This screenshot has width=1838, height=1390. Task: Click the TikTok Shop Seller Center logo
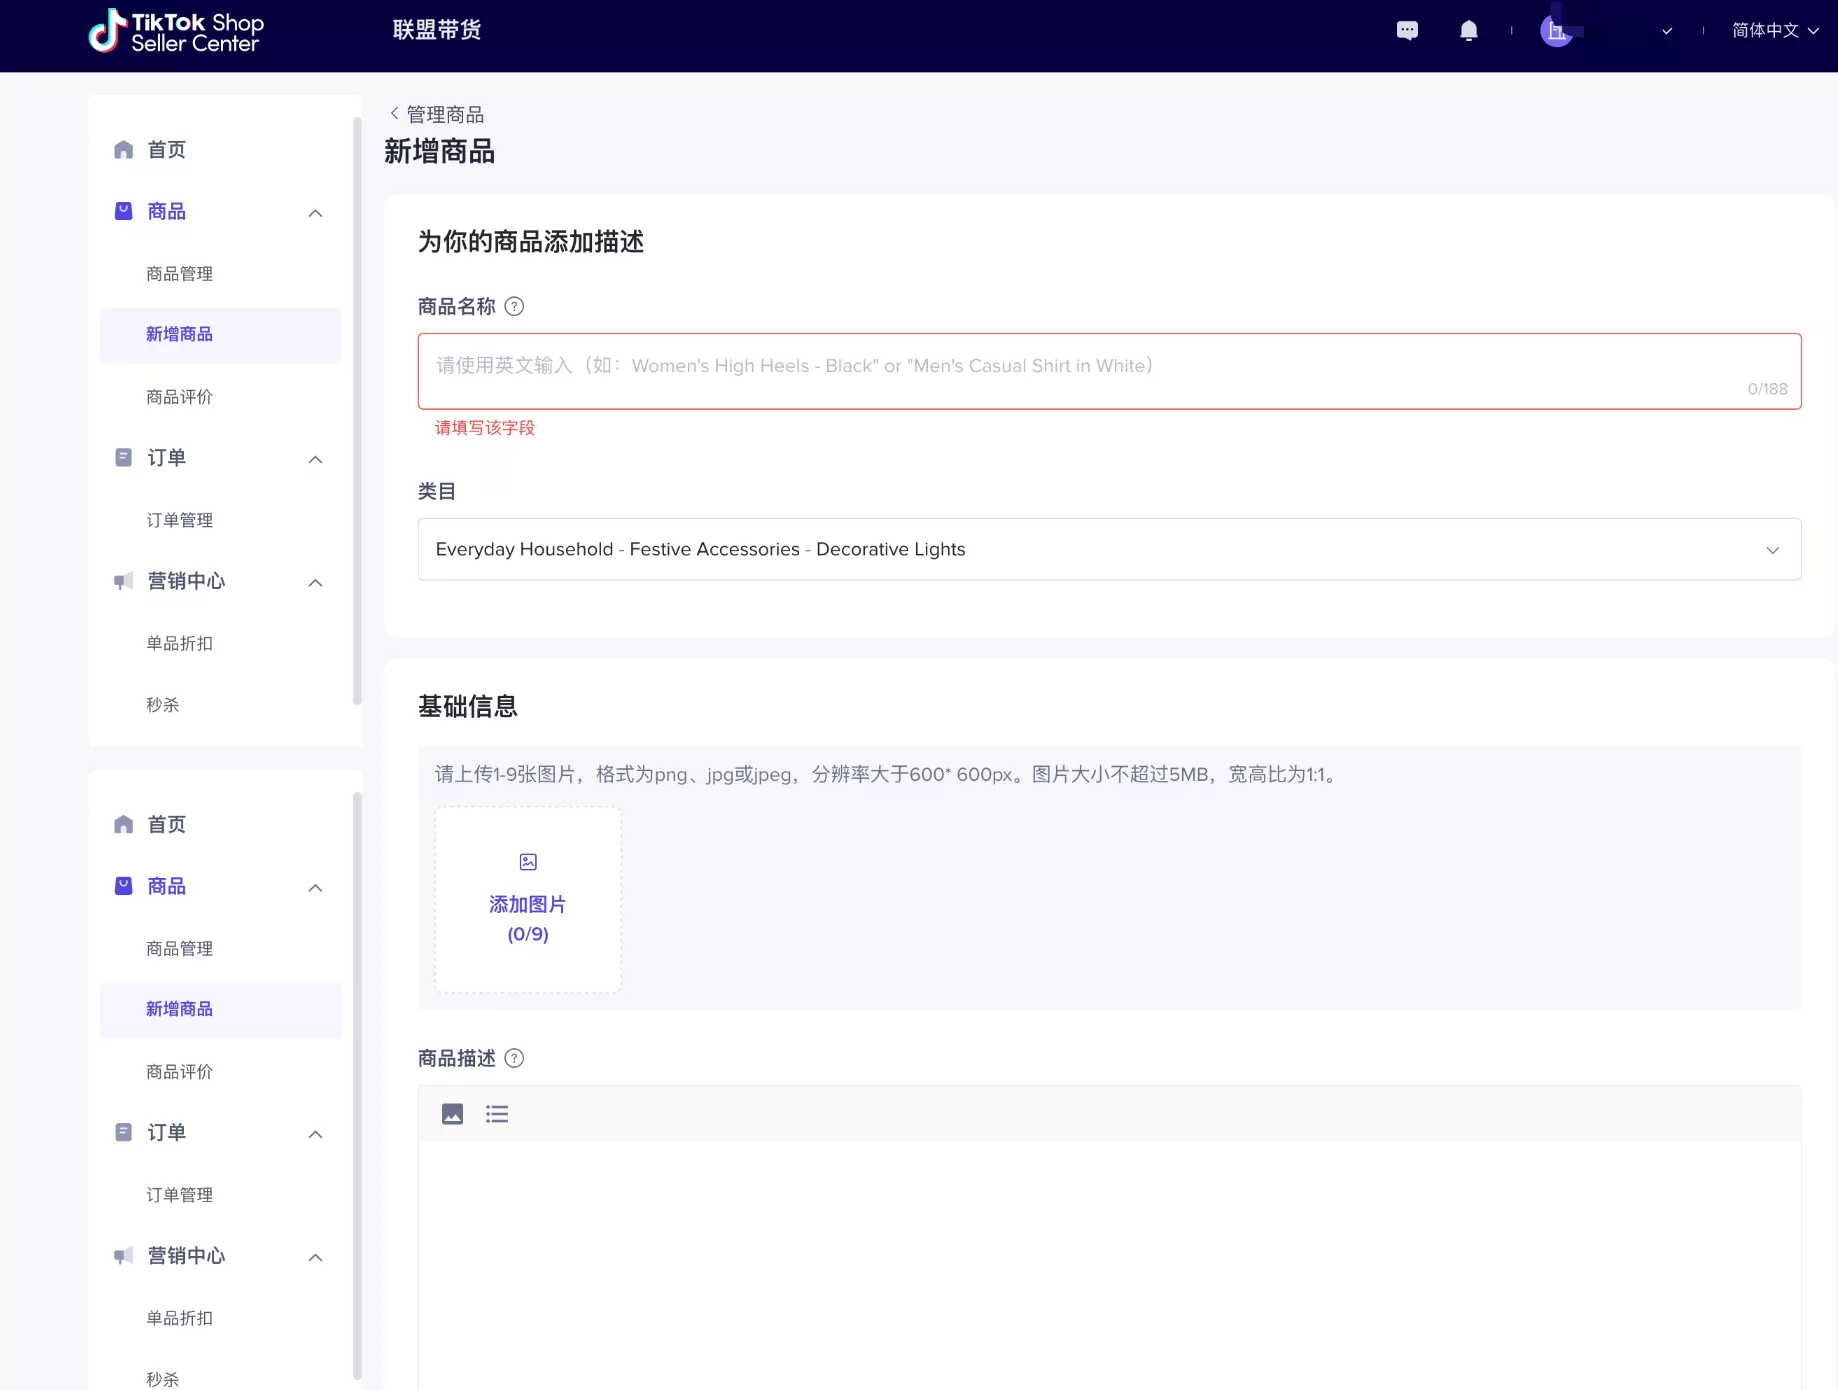pyautogui.click(x=176, y=32)
